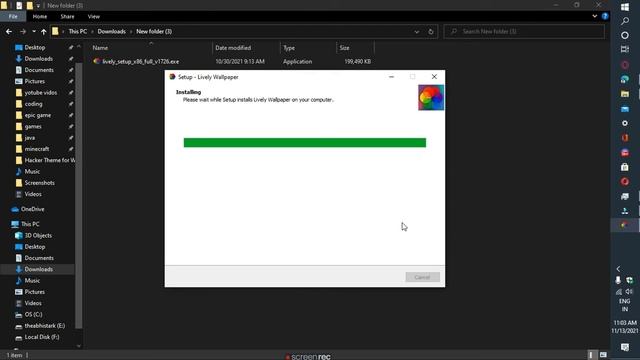The width and height of the screenshot is (640, 360).
Task: Select OneDrive in the navigation pane
Action: [x=32, y=209]
